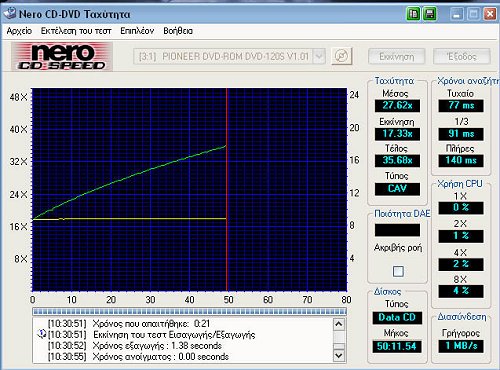Click the blue progress bar under the graph
The image size is (500, 370).
[x=189, y=311]
